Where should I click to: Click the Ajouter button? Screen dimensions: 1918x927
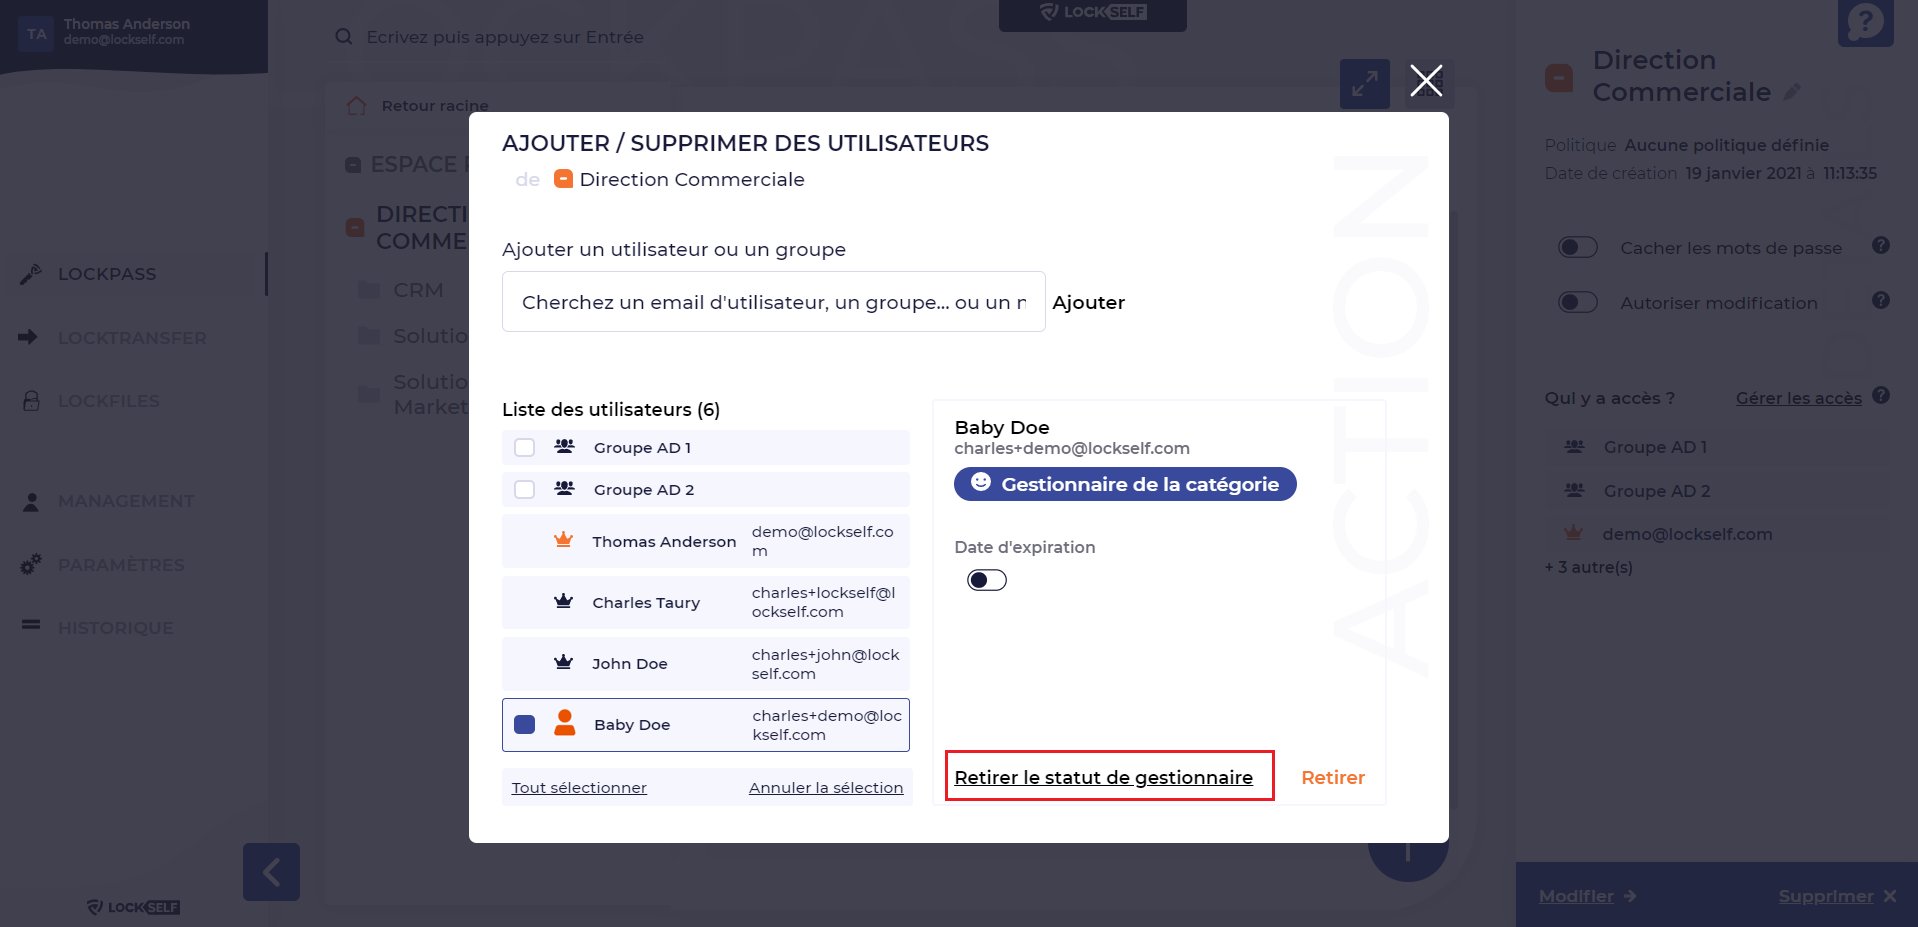click(x=1088, y=302)
